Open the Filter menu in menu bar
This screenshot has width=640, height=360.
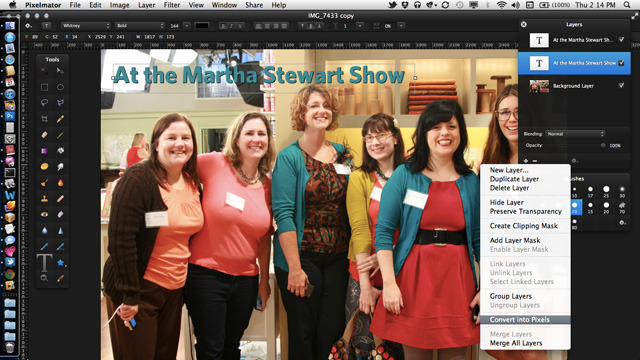172,5
